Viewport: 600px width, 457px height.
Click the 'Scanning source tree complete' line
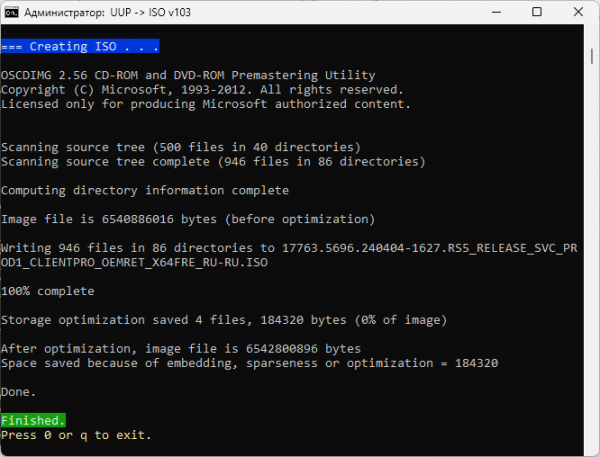click(x=213, y=162)
